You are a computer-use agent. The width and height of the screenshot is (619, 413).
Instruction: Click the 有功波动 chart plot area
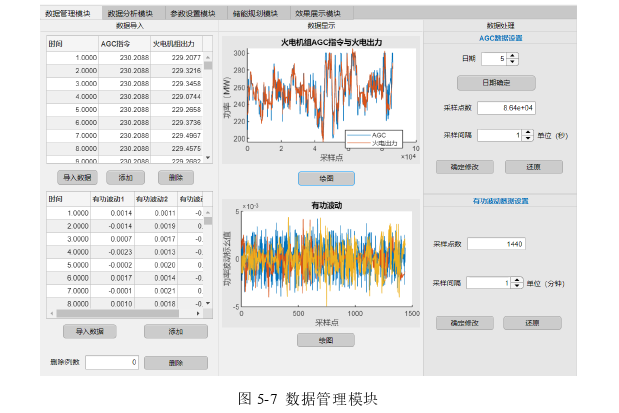point(327,259)
